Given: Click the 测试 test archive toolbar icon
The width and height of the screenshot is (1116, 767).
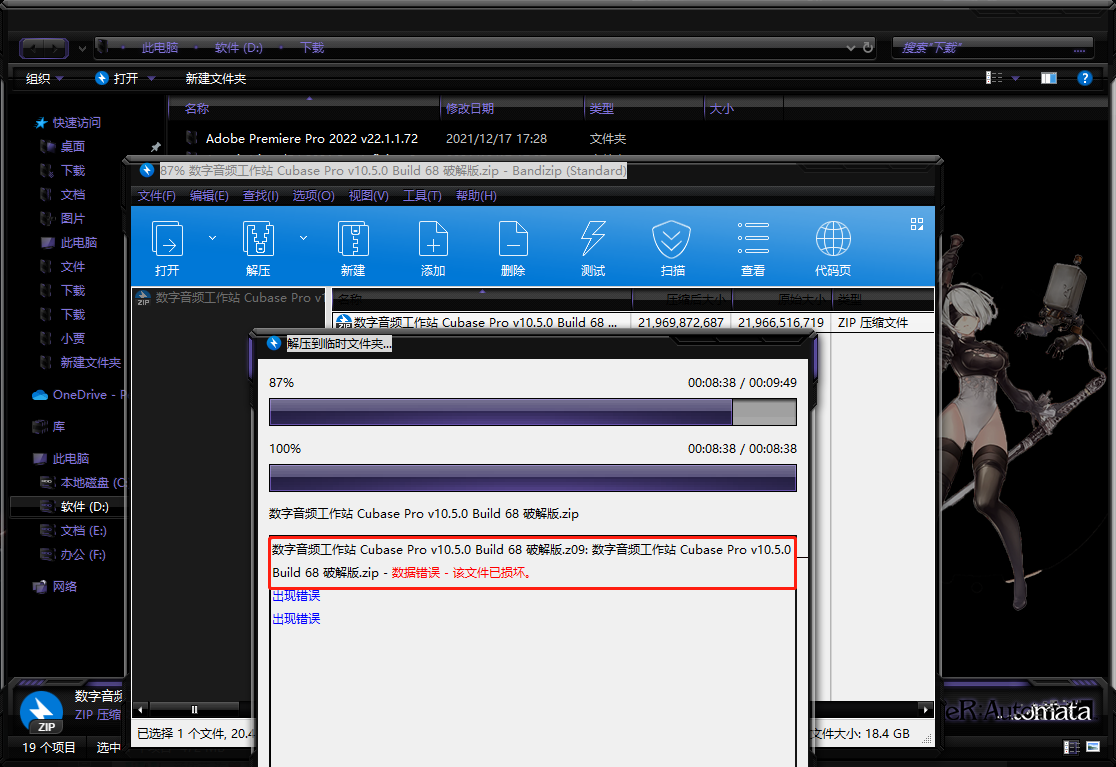Looking at the screenshot, I should (x=593, y=248).
